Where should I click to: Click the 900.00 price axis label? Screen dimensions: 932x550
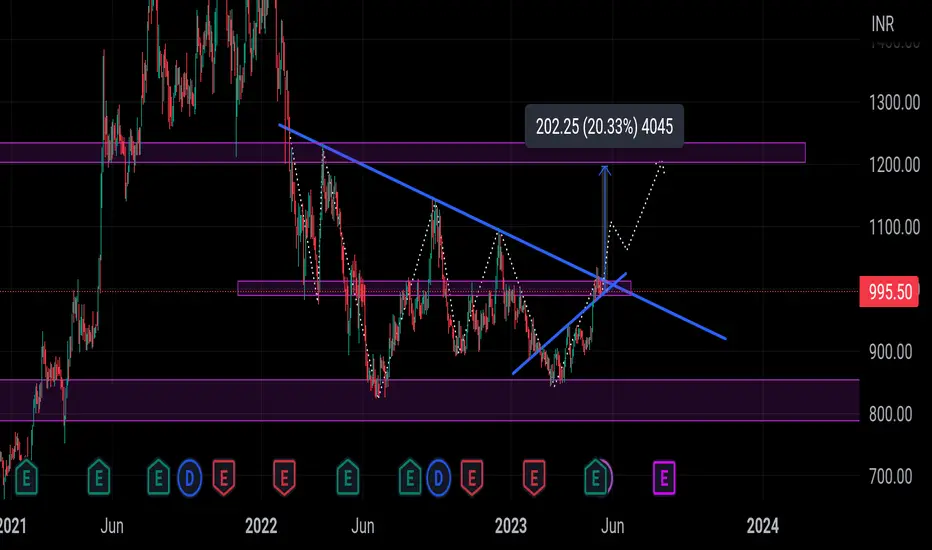(890, 352)
